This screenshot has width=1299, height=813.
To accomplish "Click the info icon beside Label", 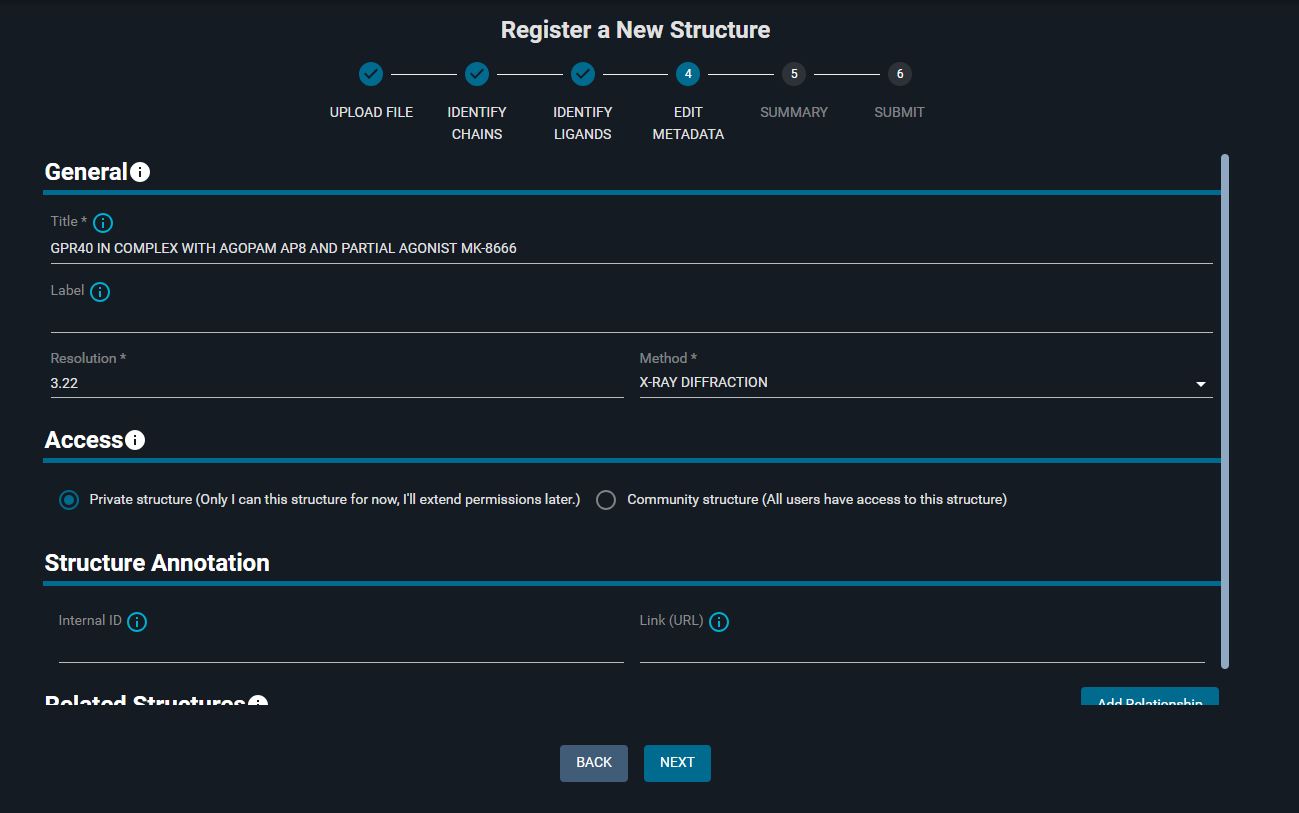I will tap(100, 292).
